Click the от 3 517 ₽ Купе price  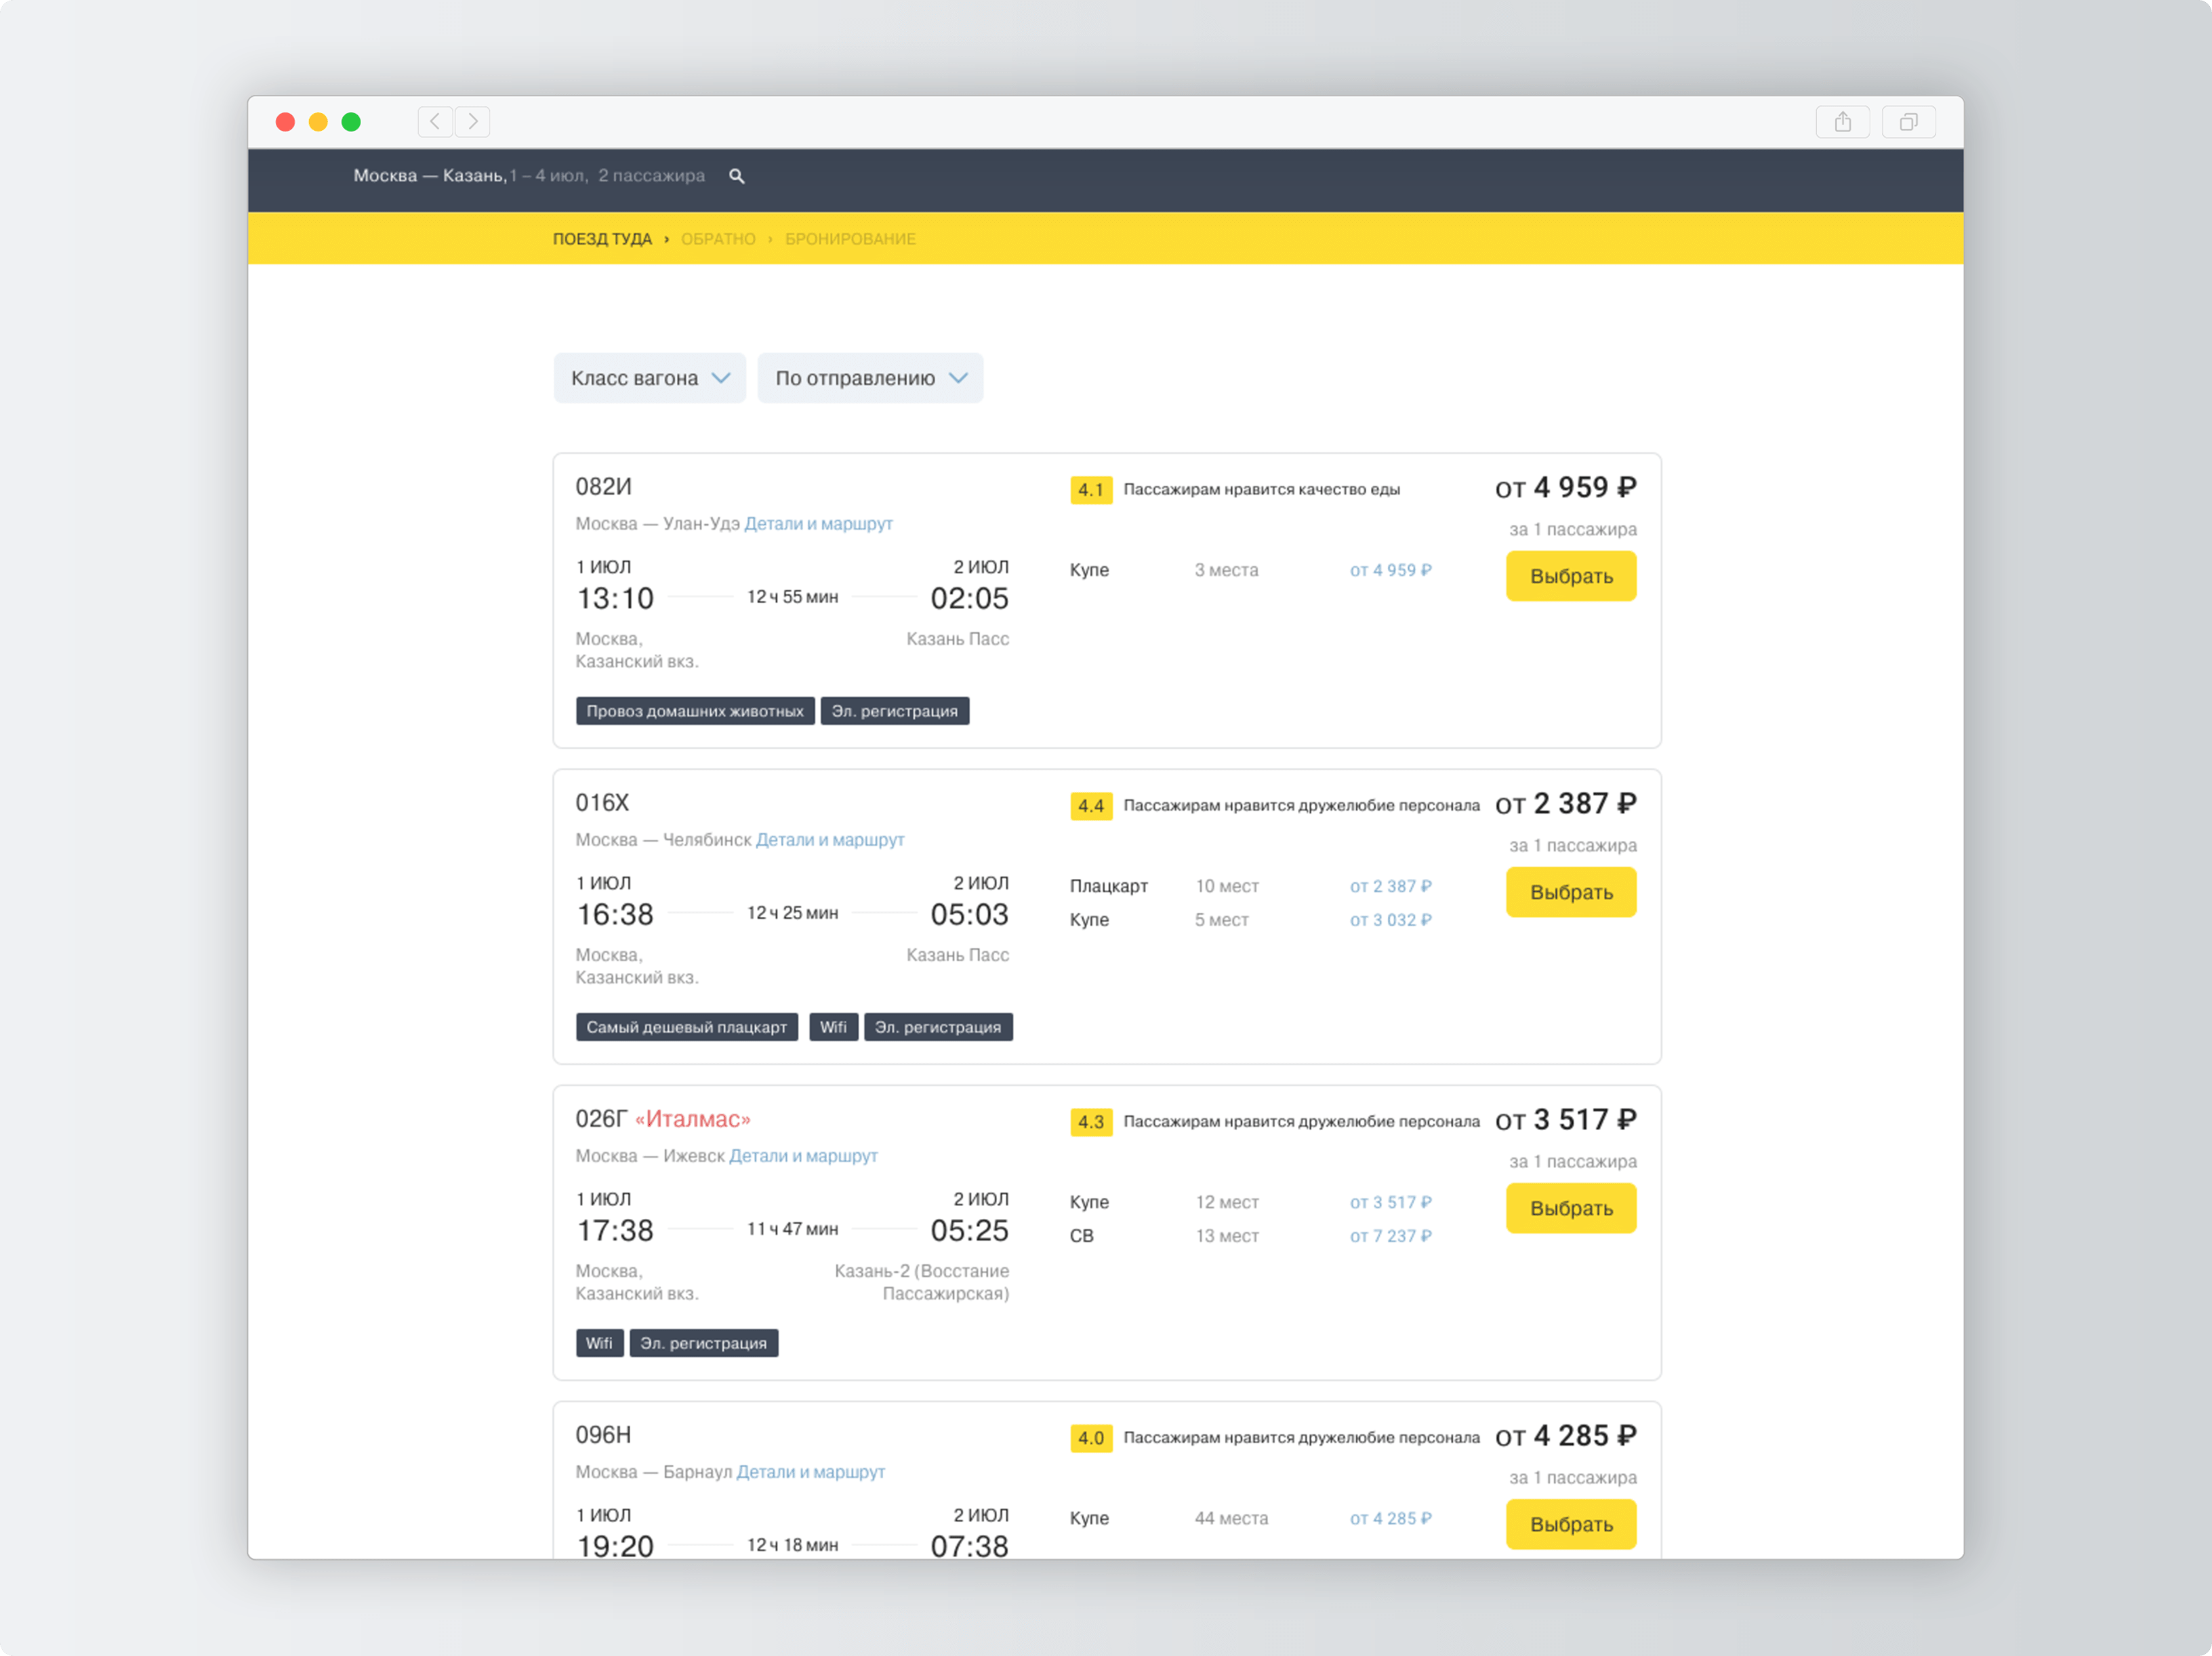(x=1391, y=1202)
